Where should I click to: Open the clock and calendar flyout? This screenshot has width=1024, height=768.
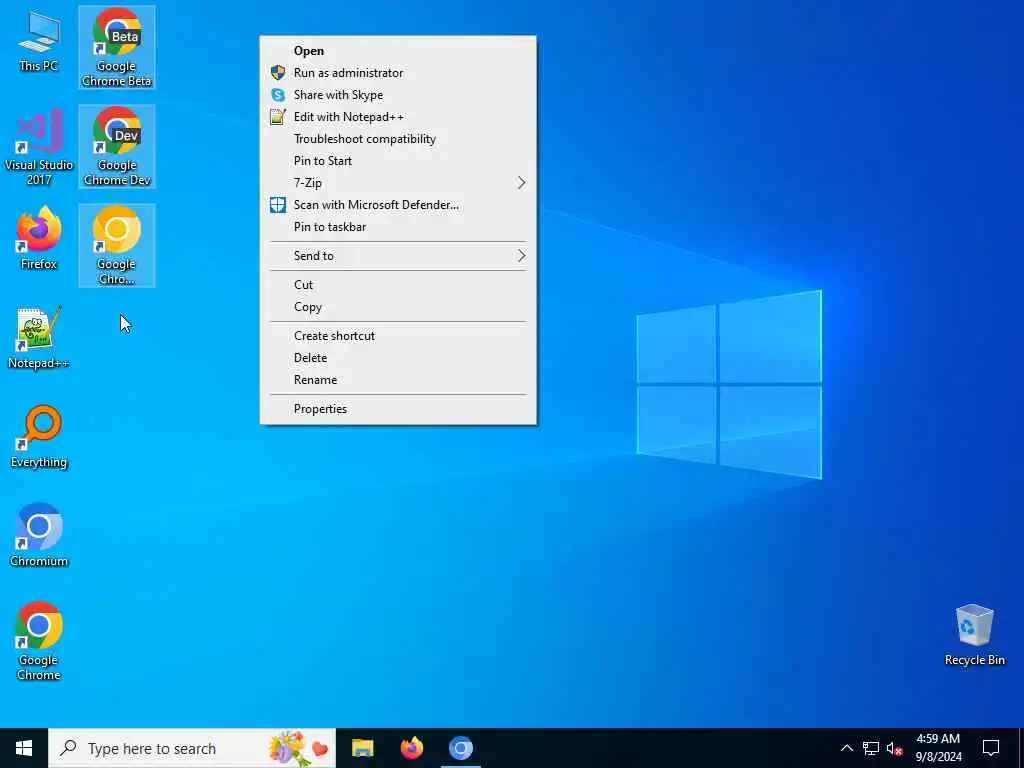pyautogui.click(x=938, y=748)
